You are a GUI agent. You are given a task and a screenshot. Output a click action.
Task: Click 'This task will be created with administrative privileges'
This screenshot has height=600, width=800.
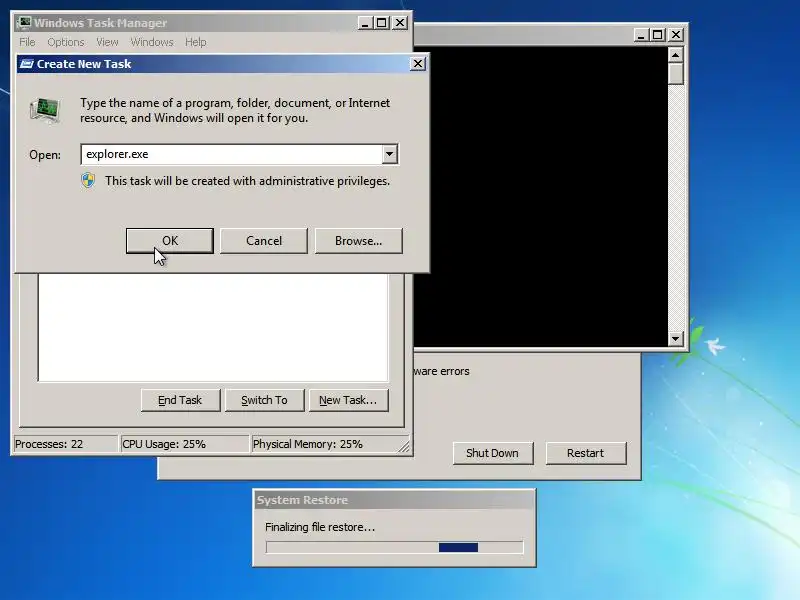(x=247, y=181)
